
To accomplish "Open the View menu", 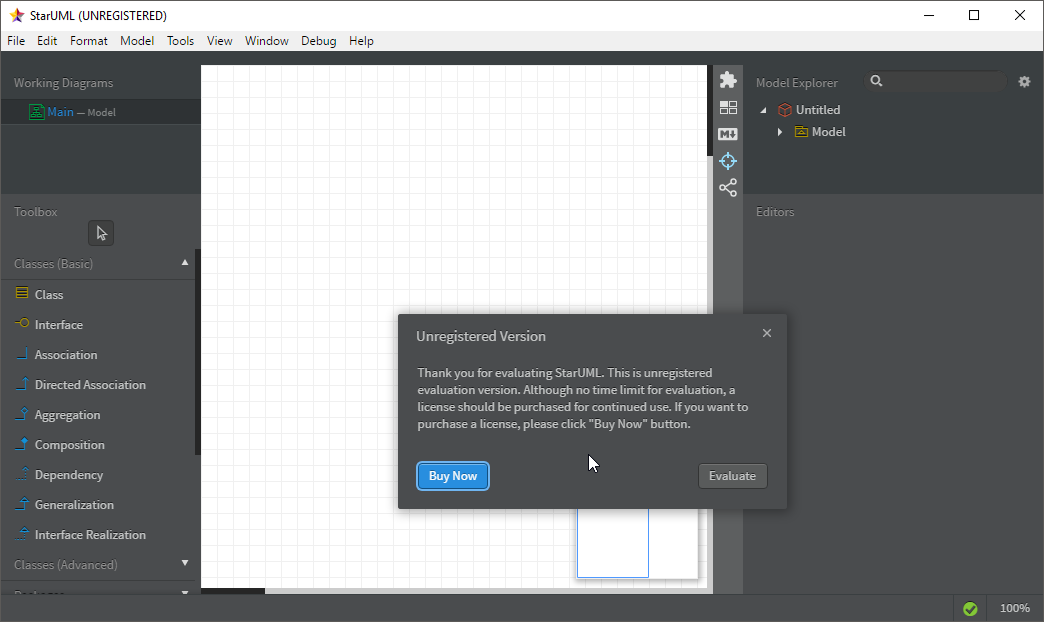I will [x=219, y=41].
